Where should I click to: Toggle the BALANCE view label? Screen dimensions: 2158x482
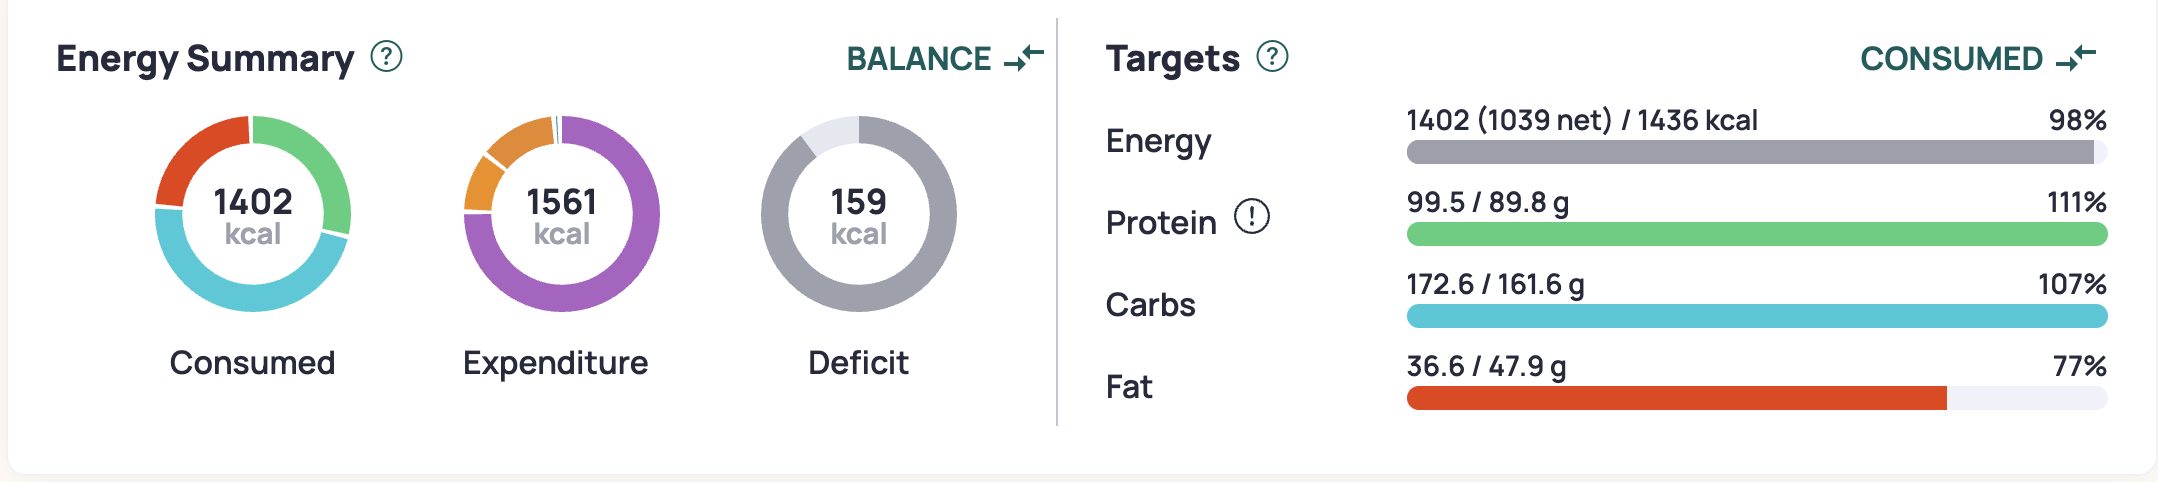click(x=919, y=59)
